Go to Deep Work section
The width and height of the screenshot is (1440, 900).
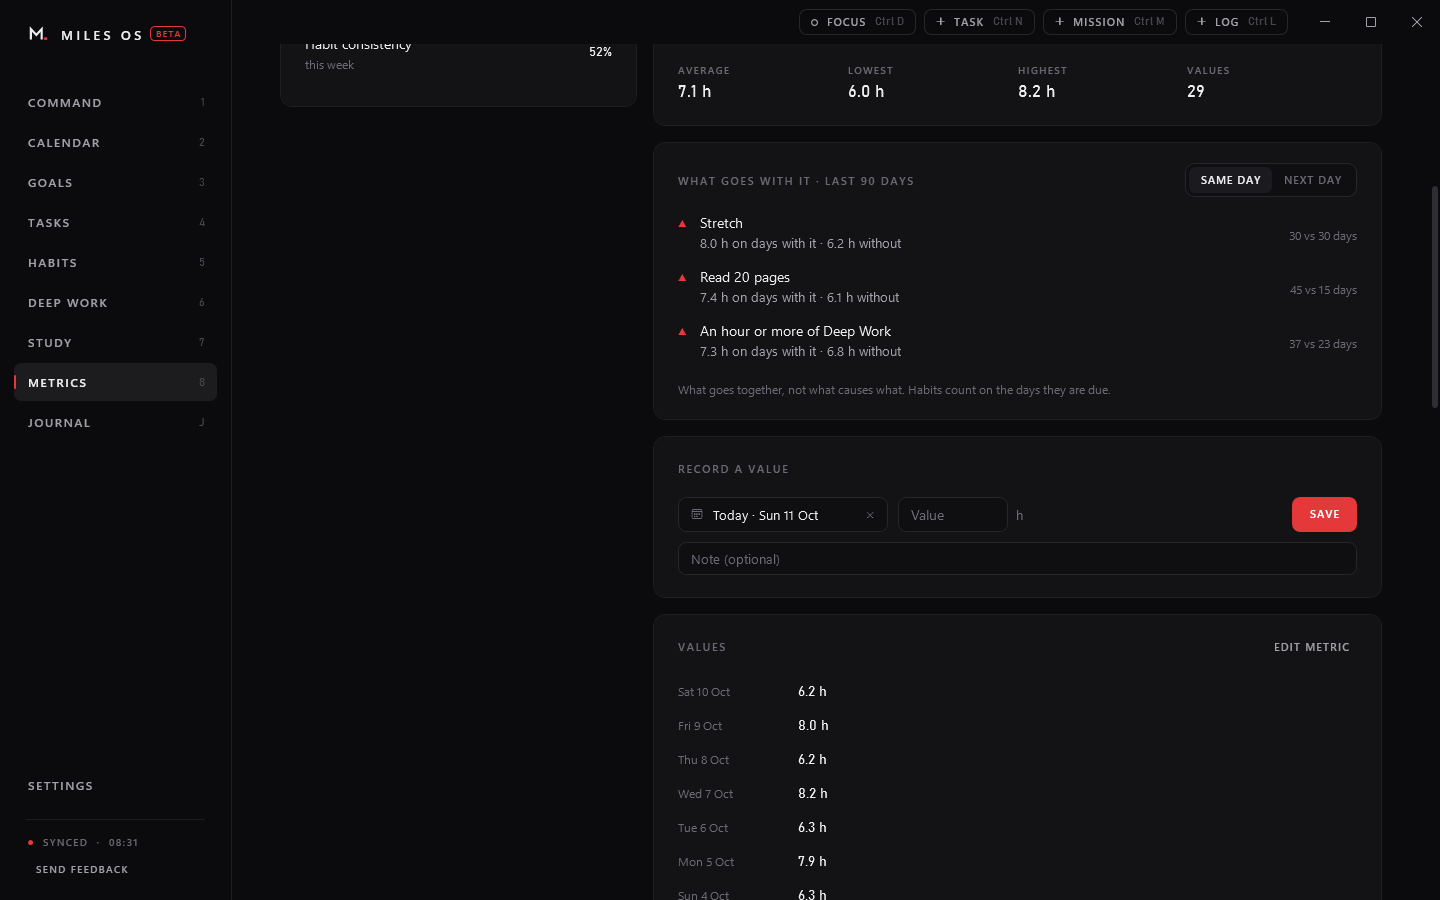(115, 303)
